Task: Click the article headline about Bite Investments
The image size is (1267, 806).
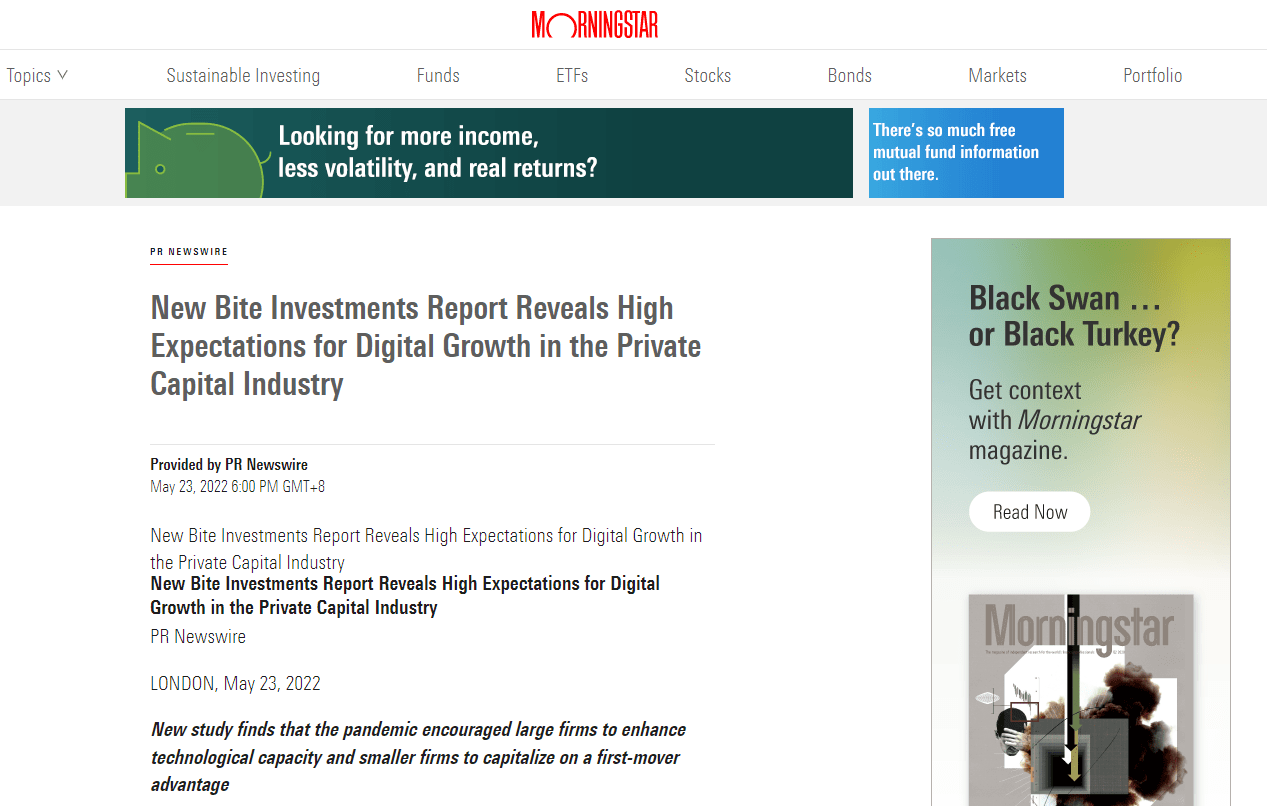Action: (426, 346)
